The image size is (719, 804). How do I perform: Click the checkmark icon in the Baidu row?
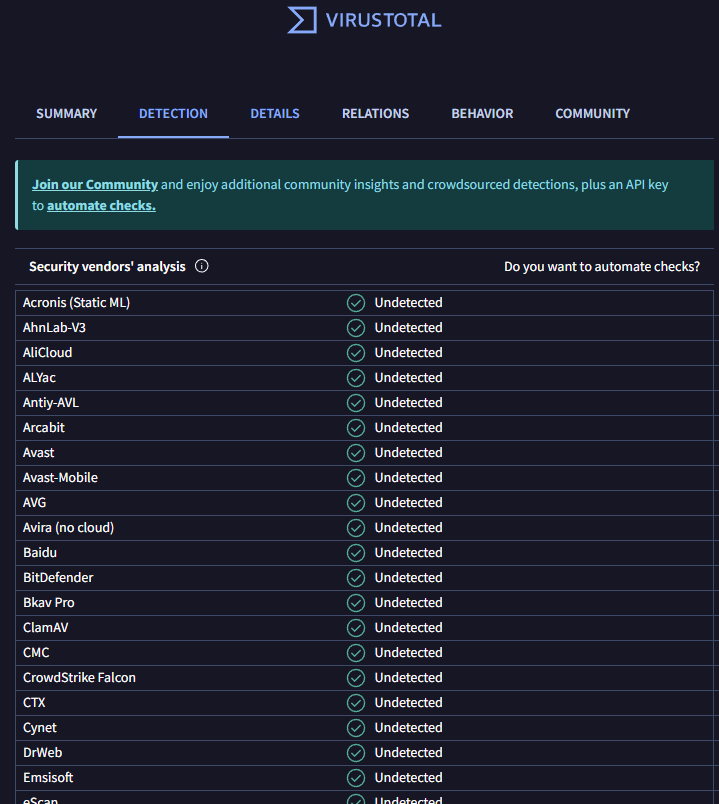pyautogui.click(x=356, y=553)
